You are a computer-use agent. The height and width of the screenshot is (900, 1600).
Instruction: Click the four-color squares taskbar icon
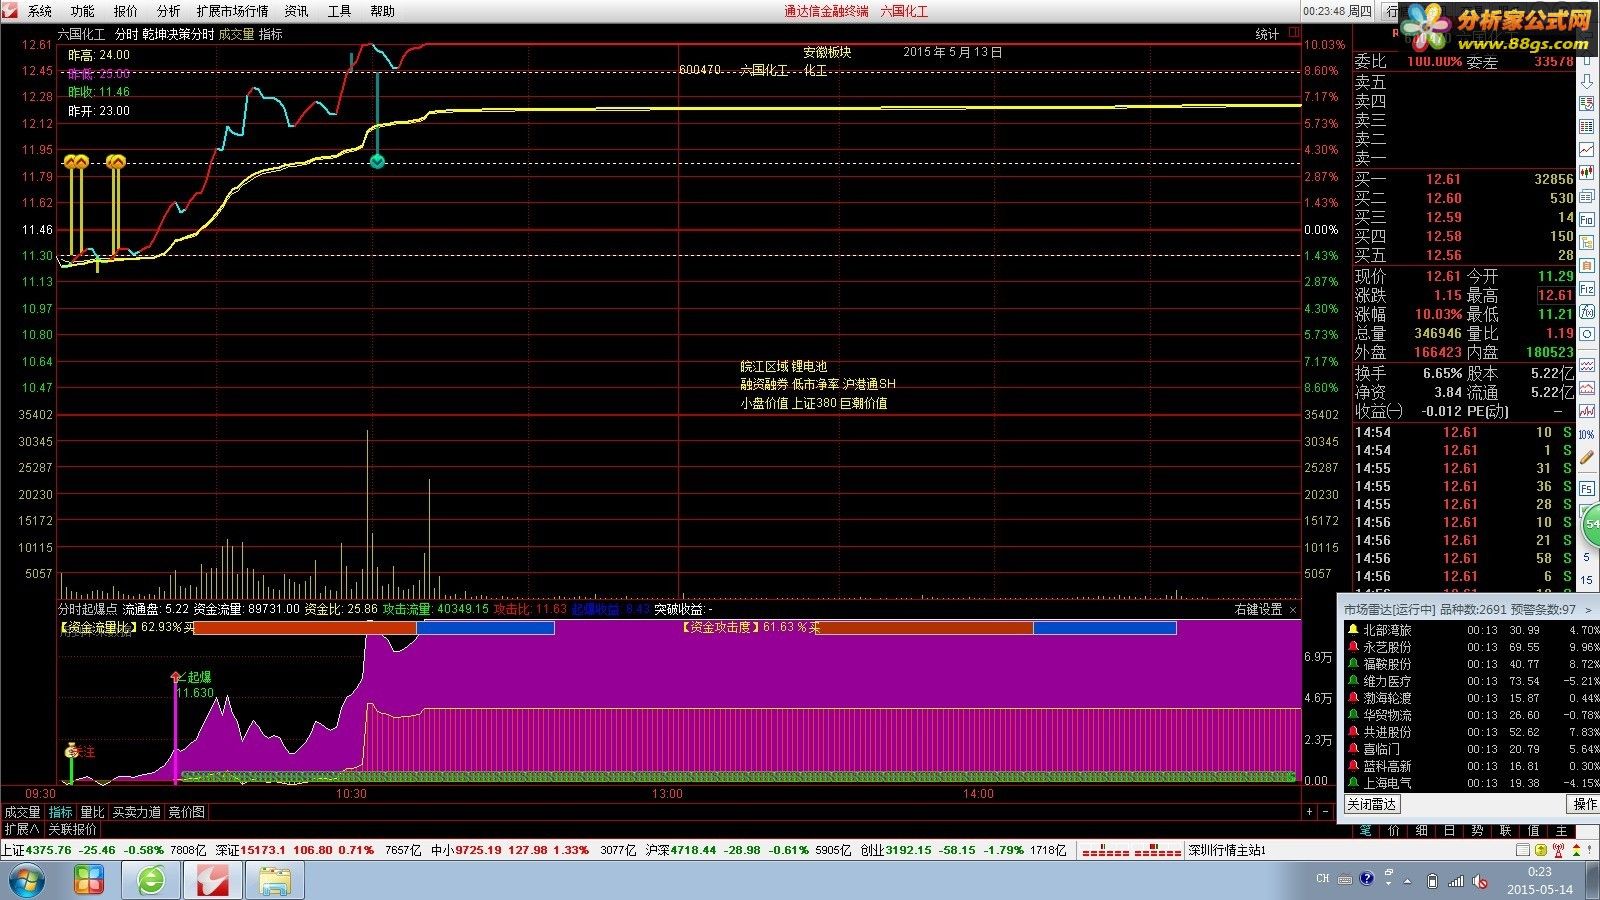point(89,881)
